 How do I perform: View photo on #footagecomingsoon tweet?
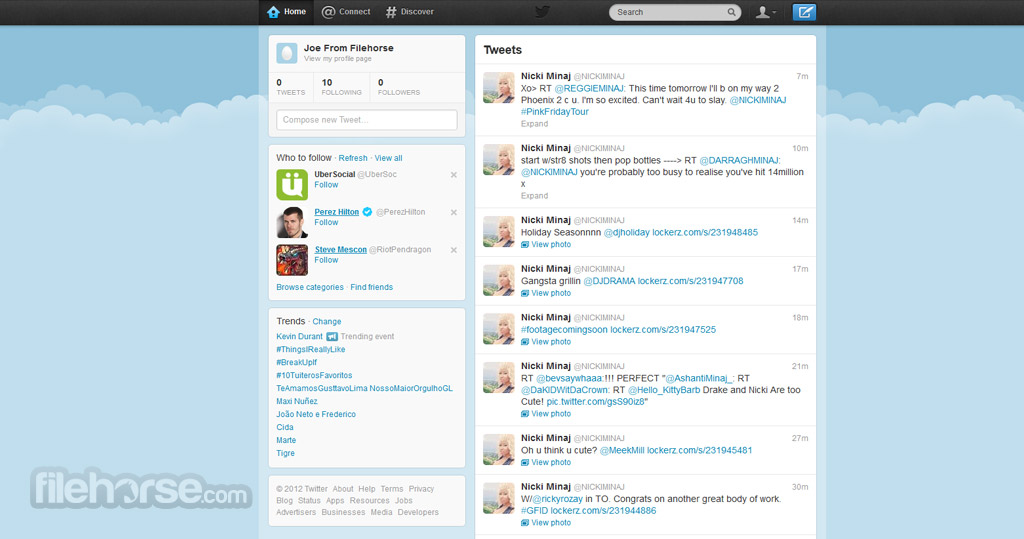(x=546, y=342)
